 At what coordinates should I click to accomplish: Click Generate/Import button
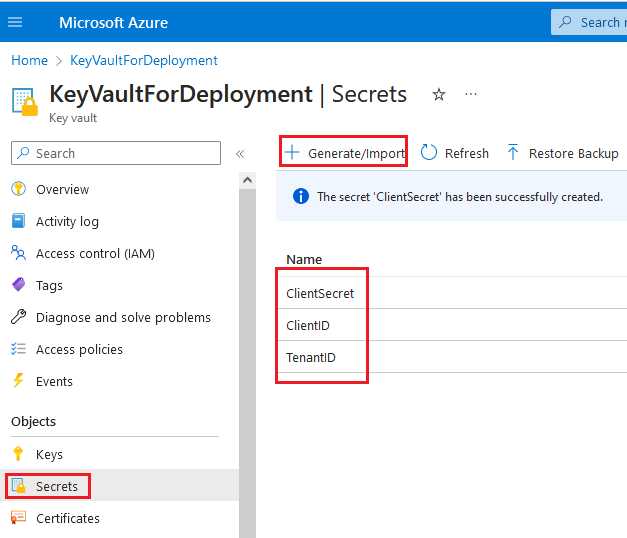pos(344,153)
